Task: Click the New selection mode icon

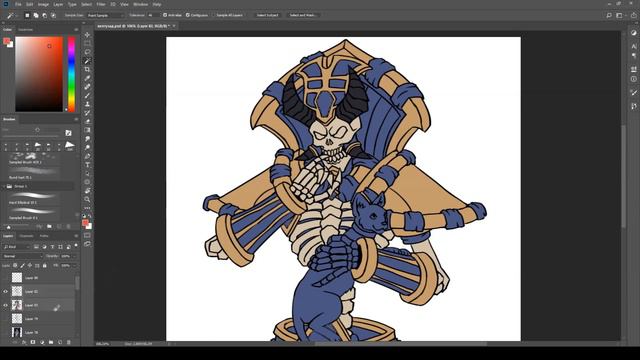Action: pyautogui.click(x=27, y=15)
